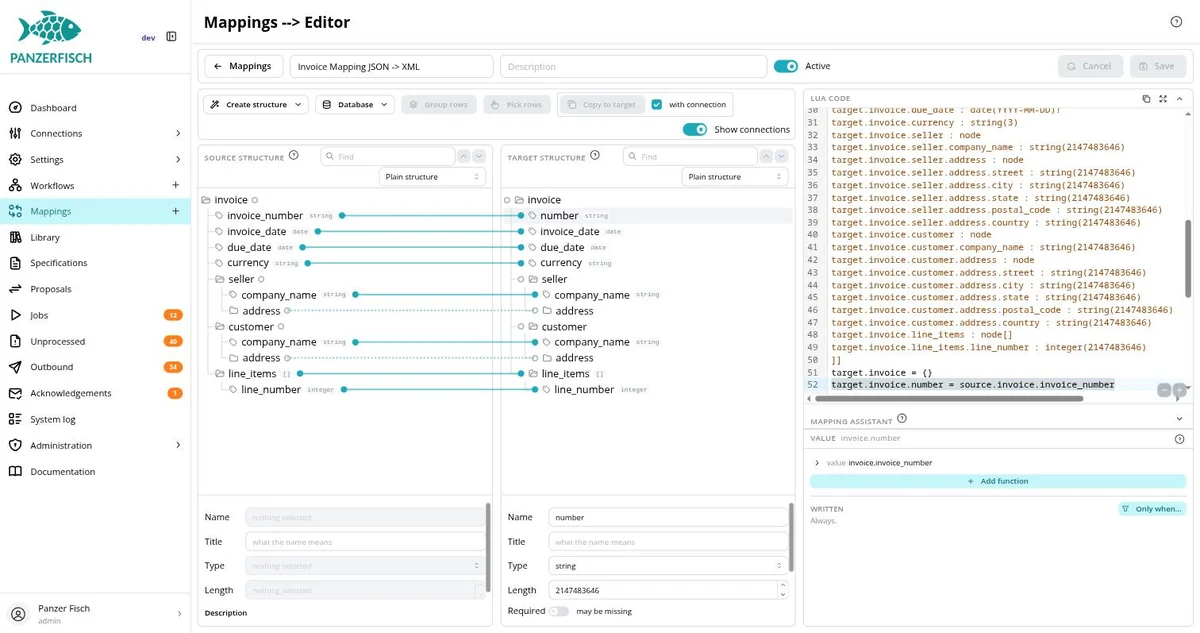Uncheck the with connection checkbox
This screenshot has width=1200, height=633.
tap(657, 105)
